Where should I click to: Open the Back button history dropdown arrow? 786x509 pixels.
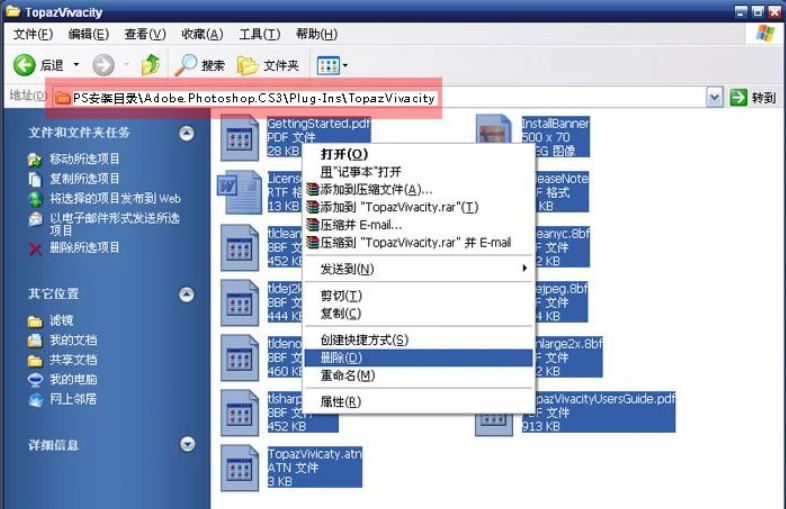pos(76,65)
